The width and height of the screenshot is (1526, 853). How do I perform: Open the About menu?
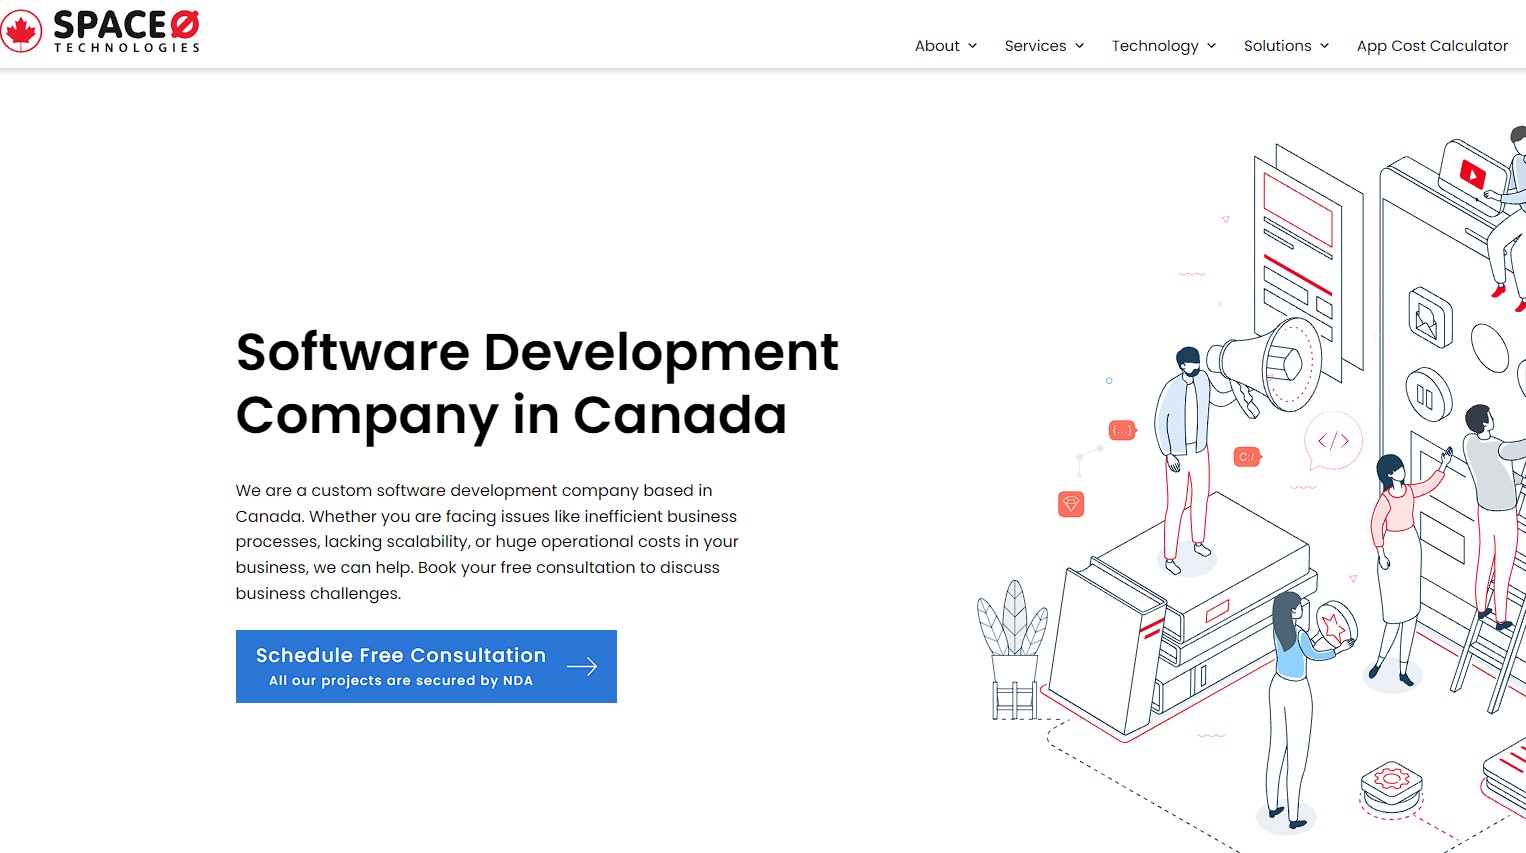(937, 46)
